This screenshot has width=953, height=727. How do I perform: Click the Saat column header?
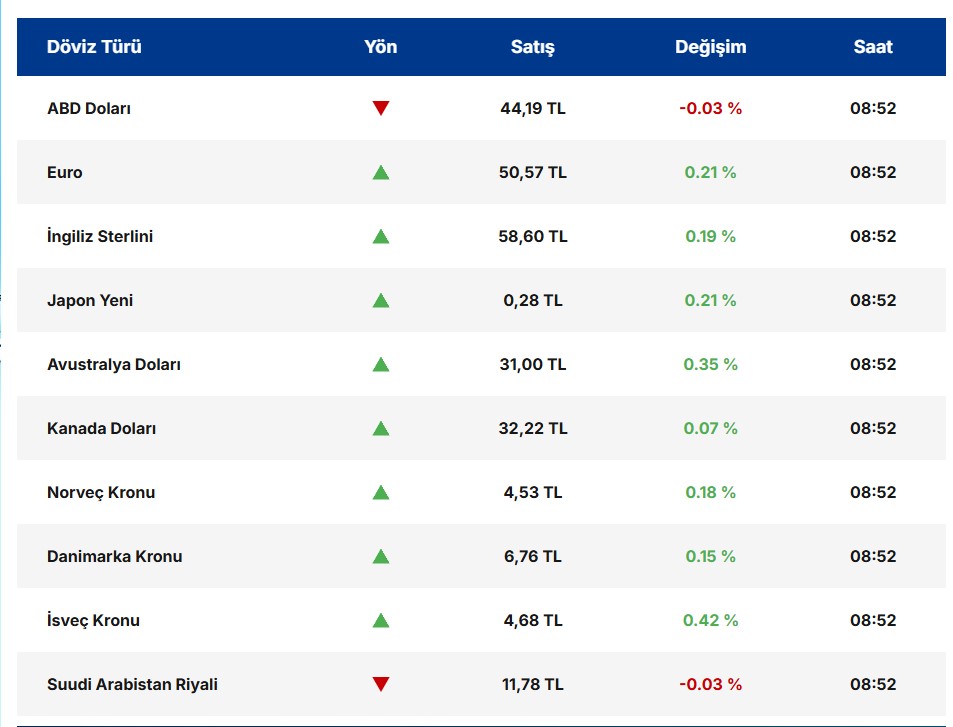tap(872, 47)
